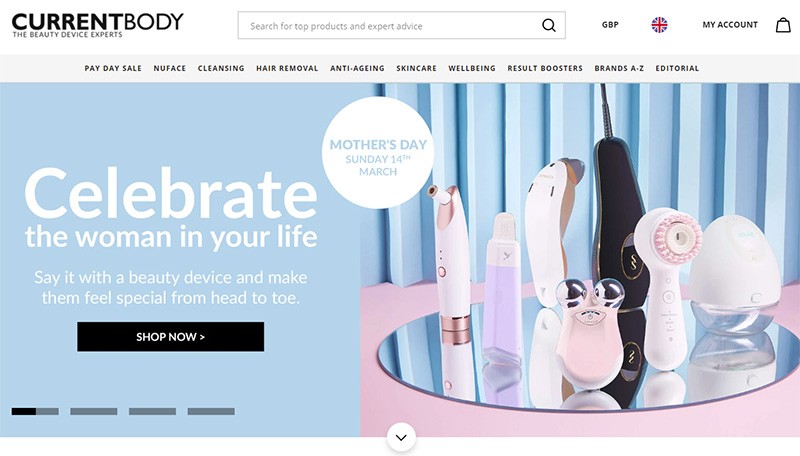Click the scroll-down chevron circle
The height and width of the screenshot is (456, 800).
pos(401,437)
